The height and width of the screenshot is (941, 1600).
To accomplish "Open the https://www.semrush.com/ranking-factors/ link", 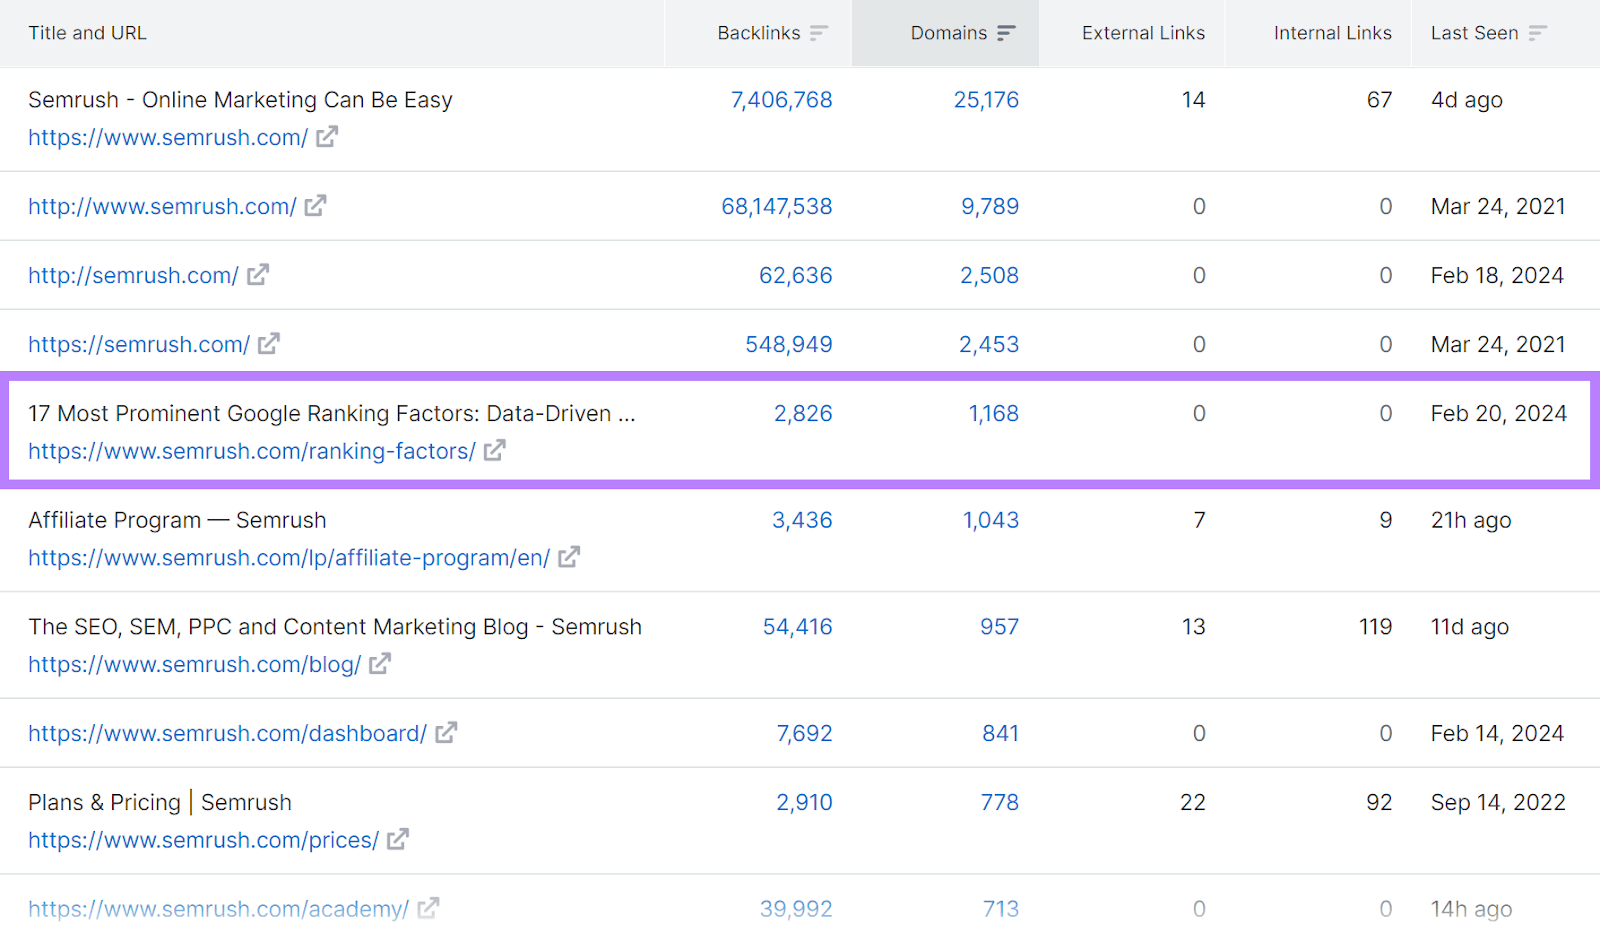I will [x=252, y=451].
